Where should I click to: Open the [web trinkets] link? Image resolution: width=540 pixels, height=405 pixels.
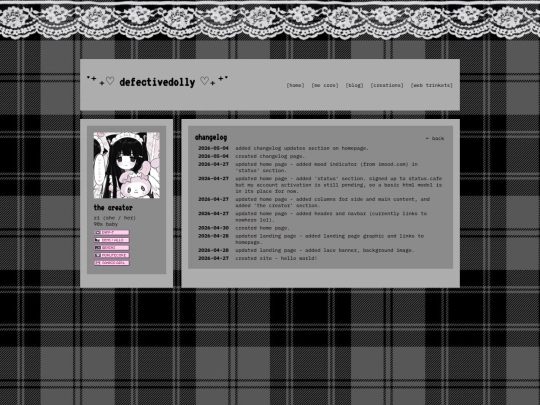[x=431, y=85]
